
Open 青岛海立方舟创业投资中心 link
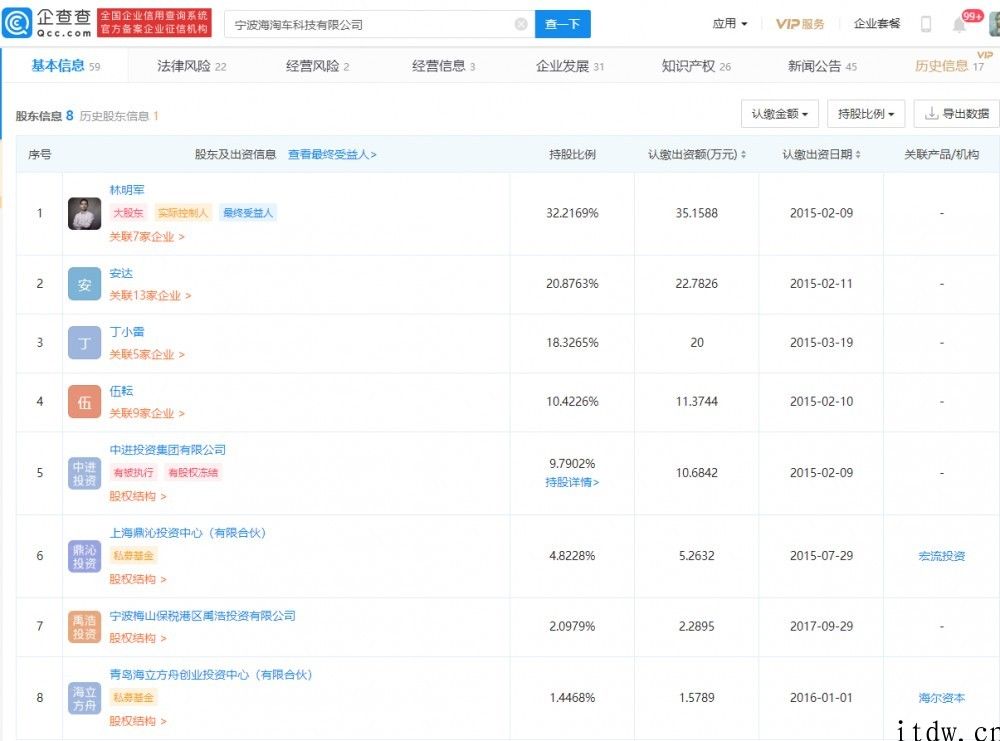point(211,674)
